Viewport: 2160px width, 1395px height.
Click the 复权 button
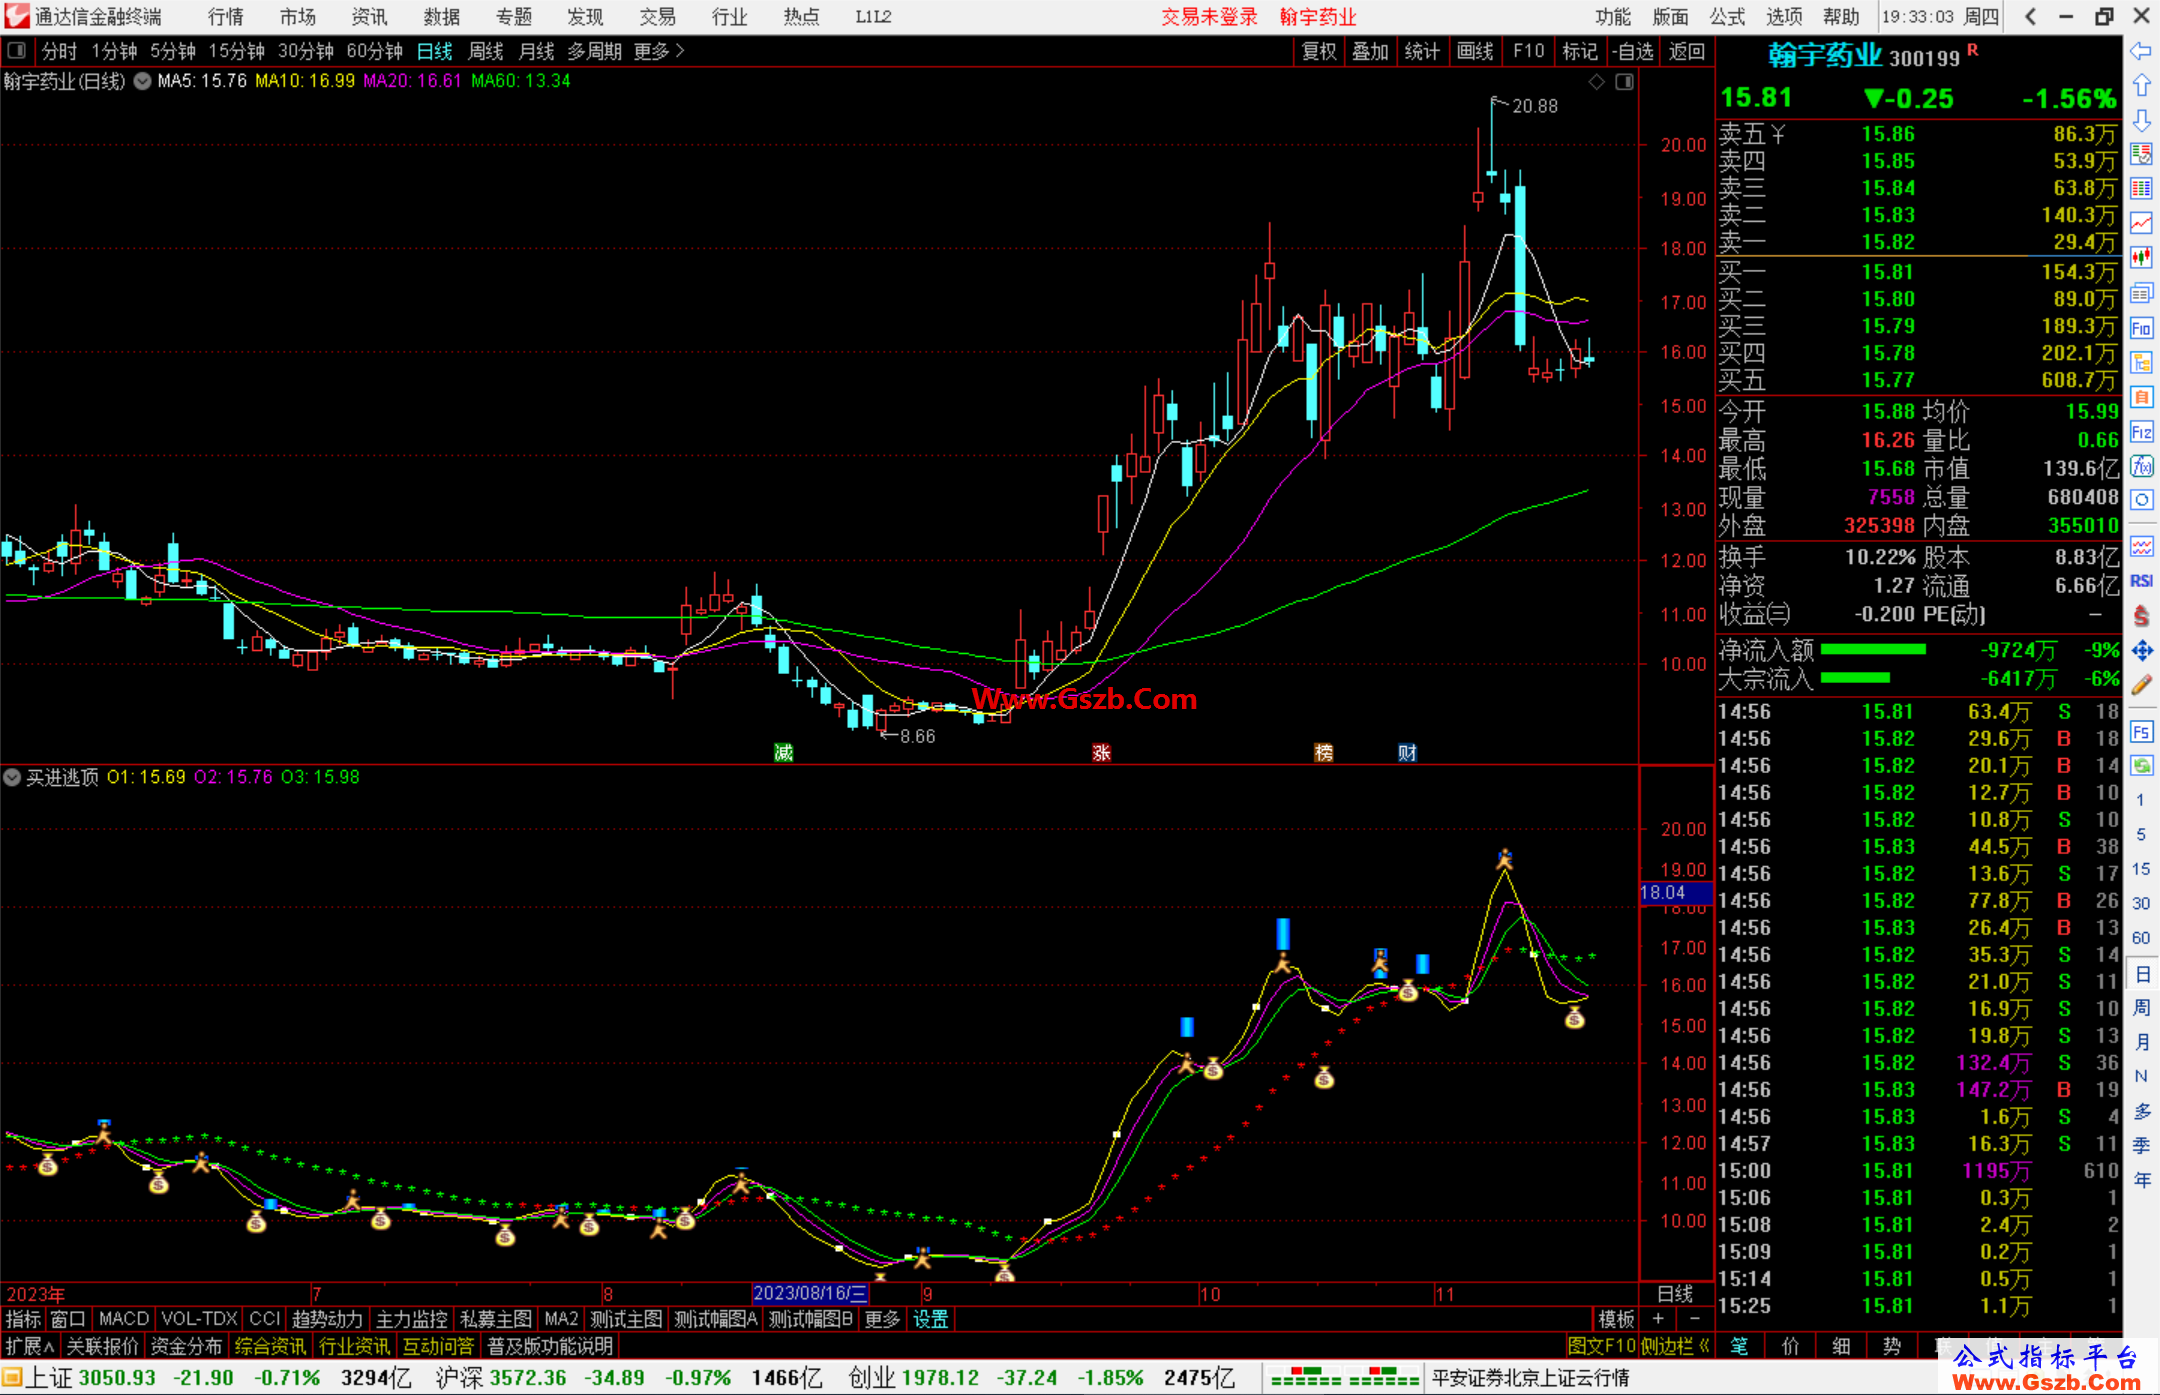(1319, 51)
